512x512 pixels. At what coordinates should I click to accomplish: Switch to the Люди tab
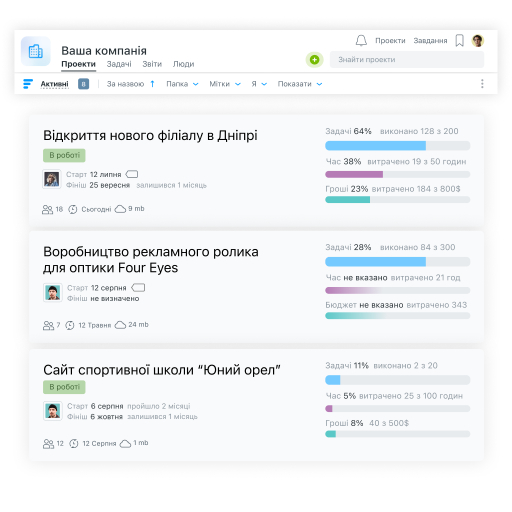click(183, 64)
